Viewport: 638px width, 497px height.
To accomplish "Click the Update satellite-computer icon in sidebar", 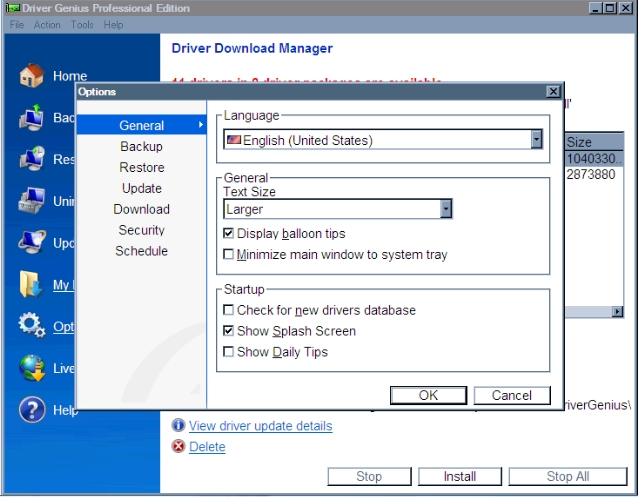I will (x=32, y=242).
